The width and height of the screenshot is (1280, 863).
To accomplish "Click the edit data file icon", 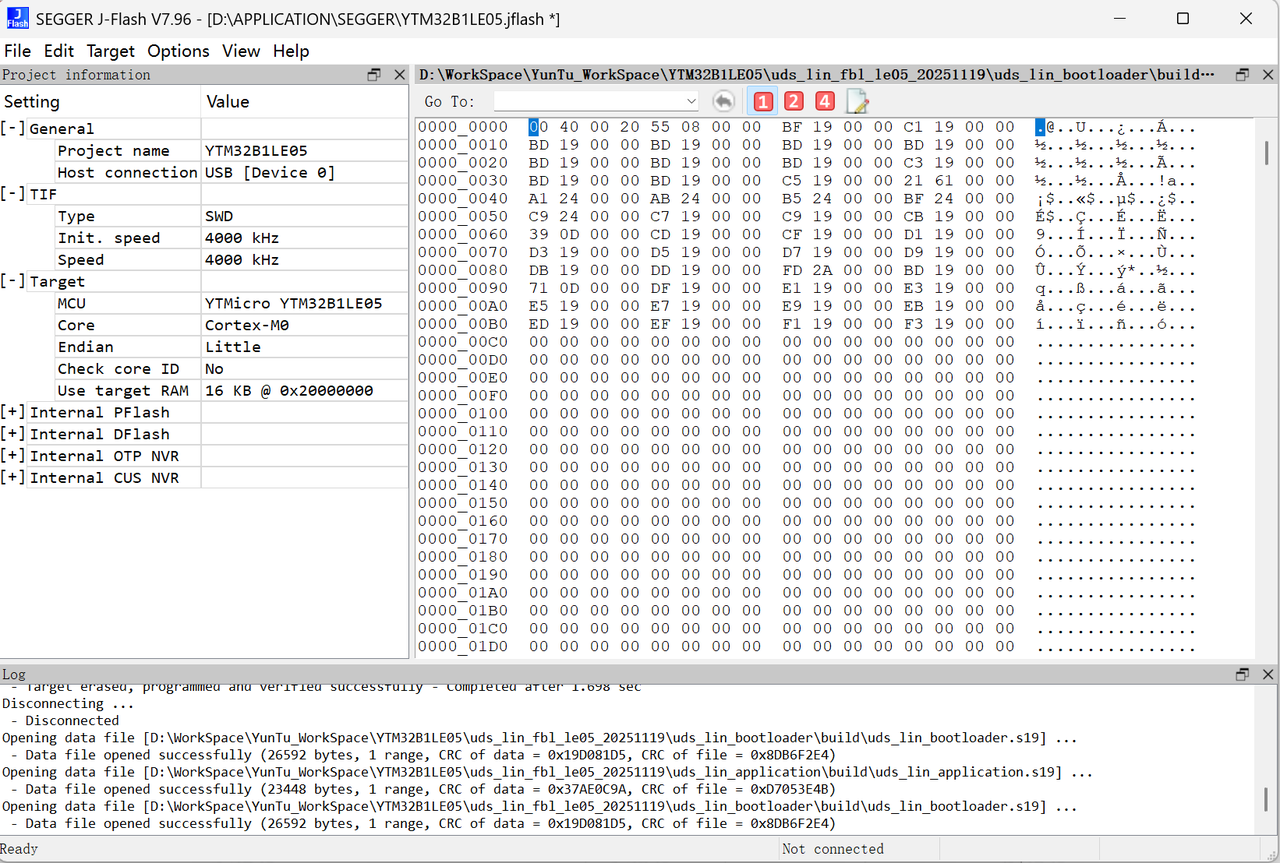I will tap(857, 101).
